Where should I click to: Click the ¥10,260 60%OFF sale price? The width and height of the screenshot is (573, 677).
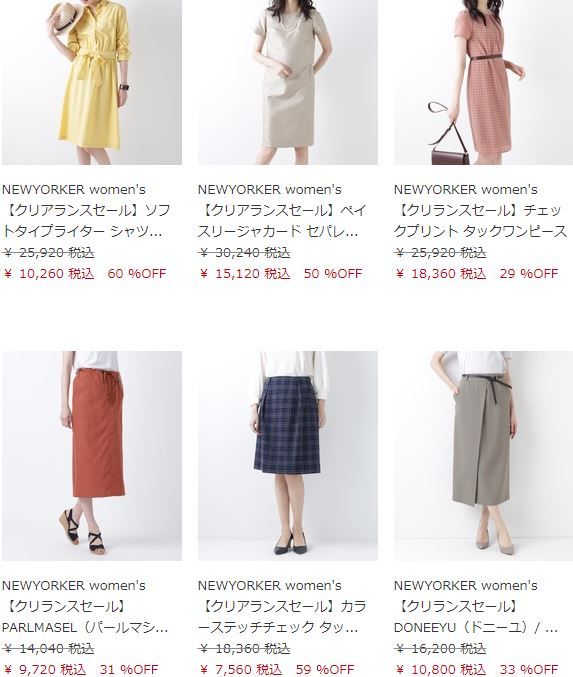pos(85,274)
